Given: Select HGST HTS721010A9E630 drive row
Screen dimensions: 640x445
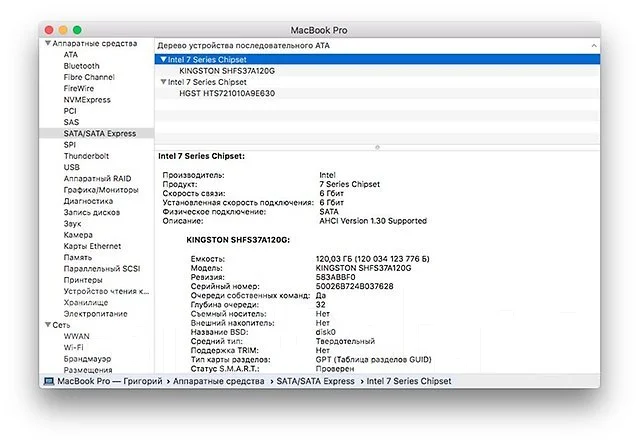Looking at the screenshot, I should point(377,93).
